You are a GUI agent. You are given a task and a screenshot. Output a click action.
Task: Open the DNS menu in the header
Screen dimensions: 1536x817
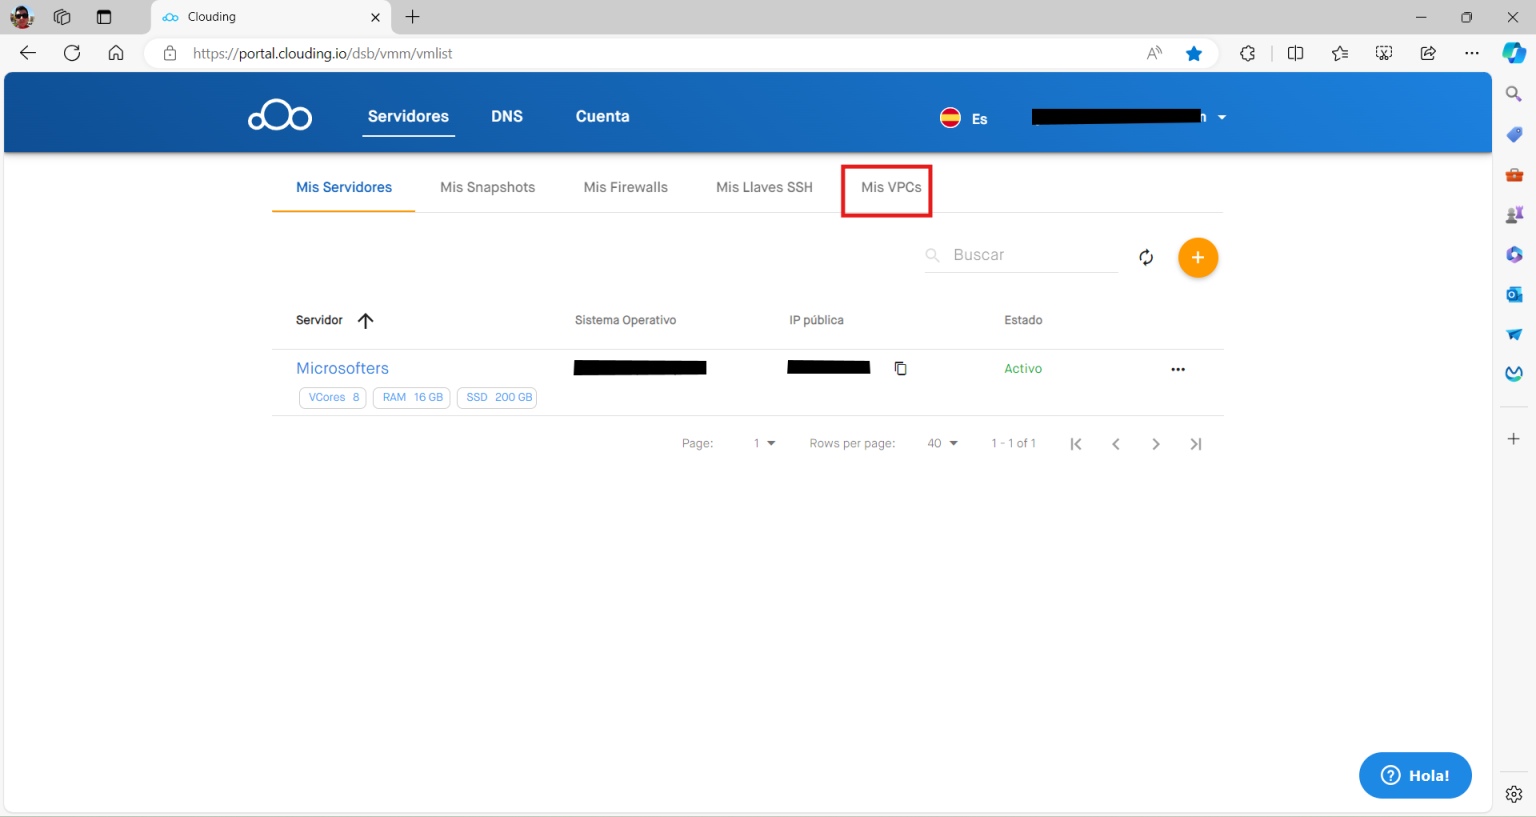click(507, 116)
